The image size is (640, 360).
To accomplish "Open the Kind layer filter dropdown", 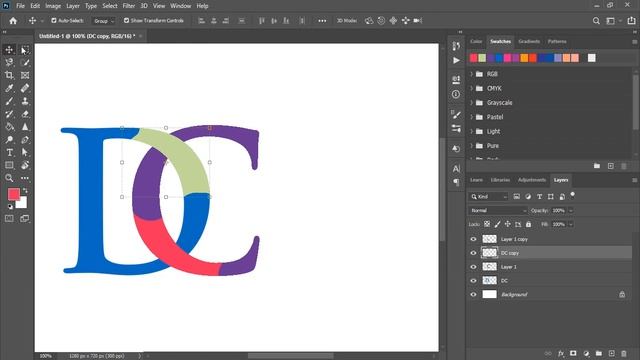I will click(488, 197).
